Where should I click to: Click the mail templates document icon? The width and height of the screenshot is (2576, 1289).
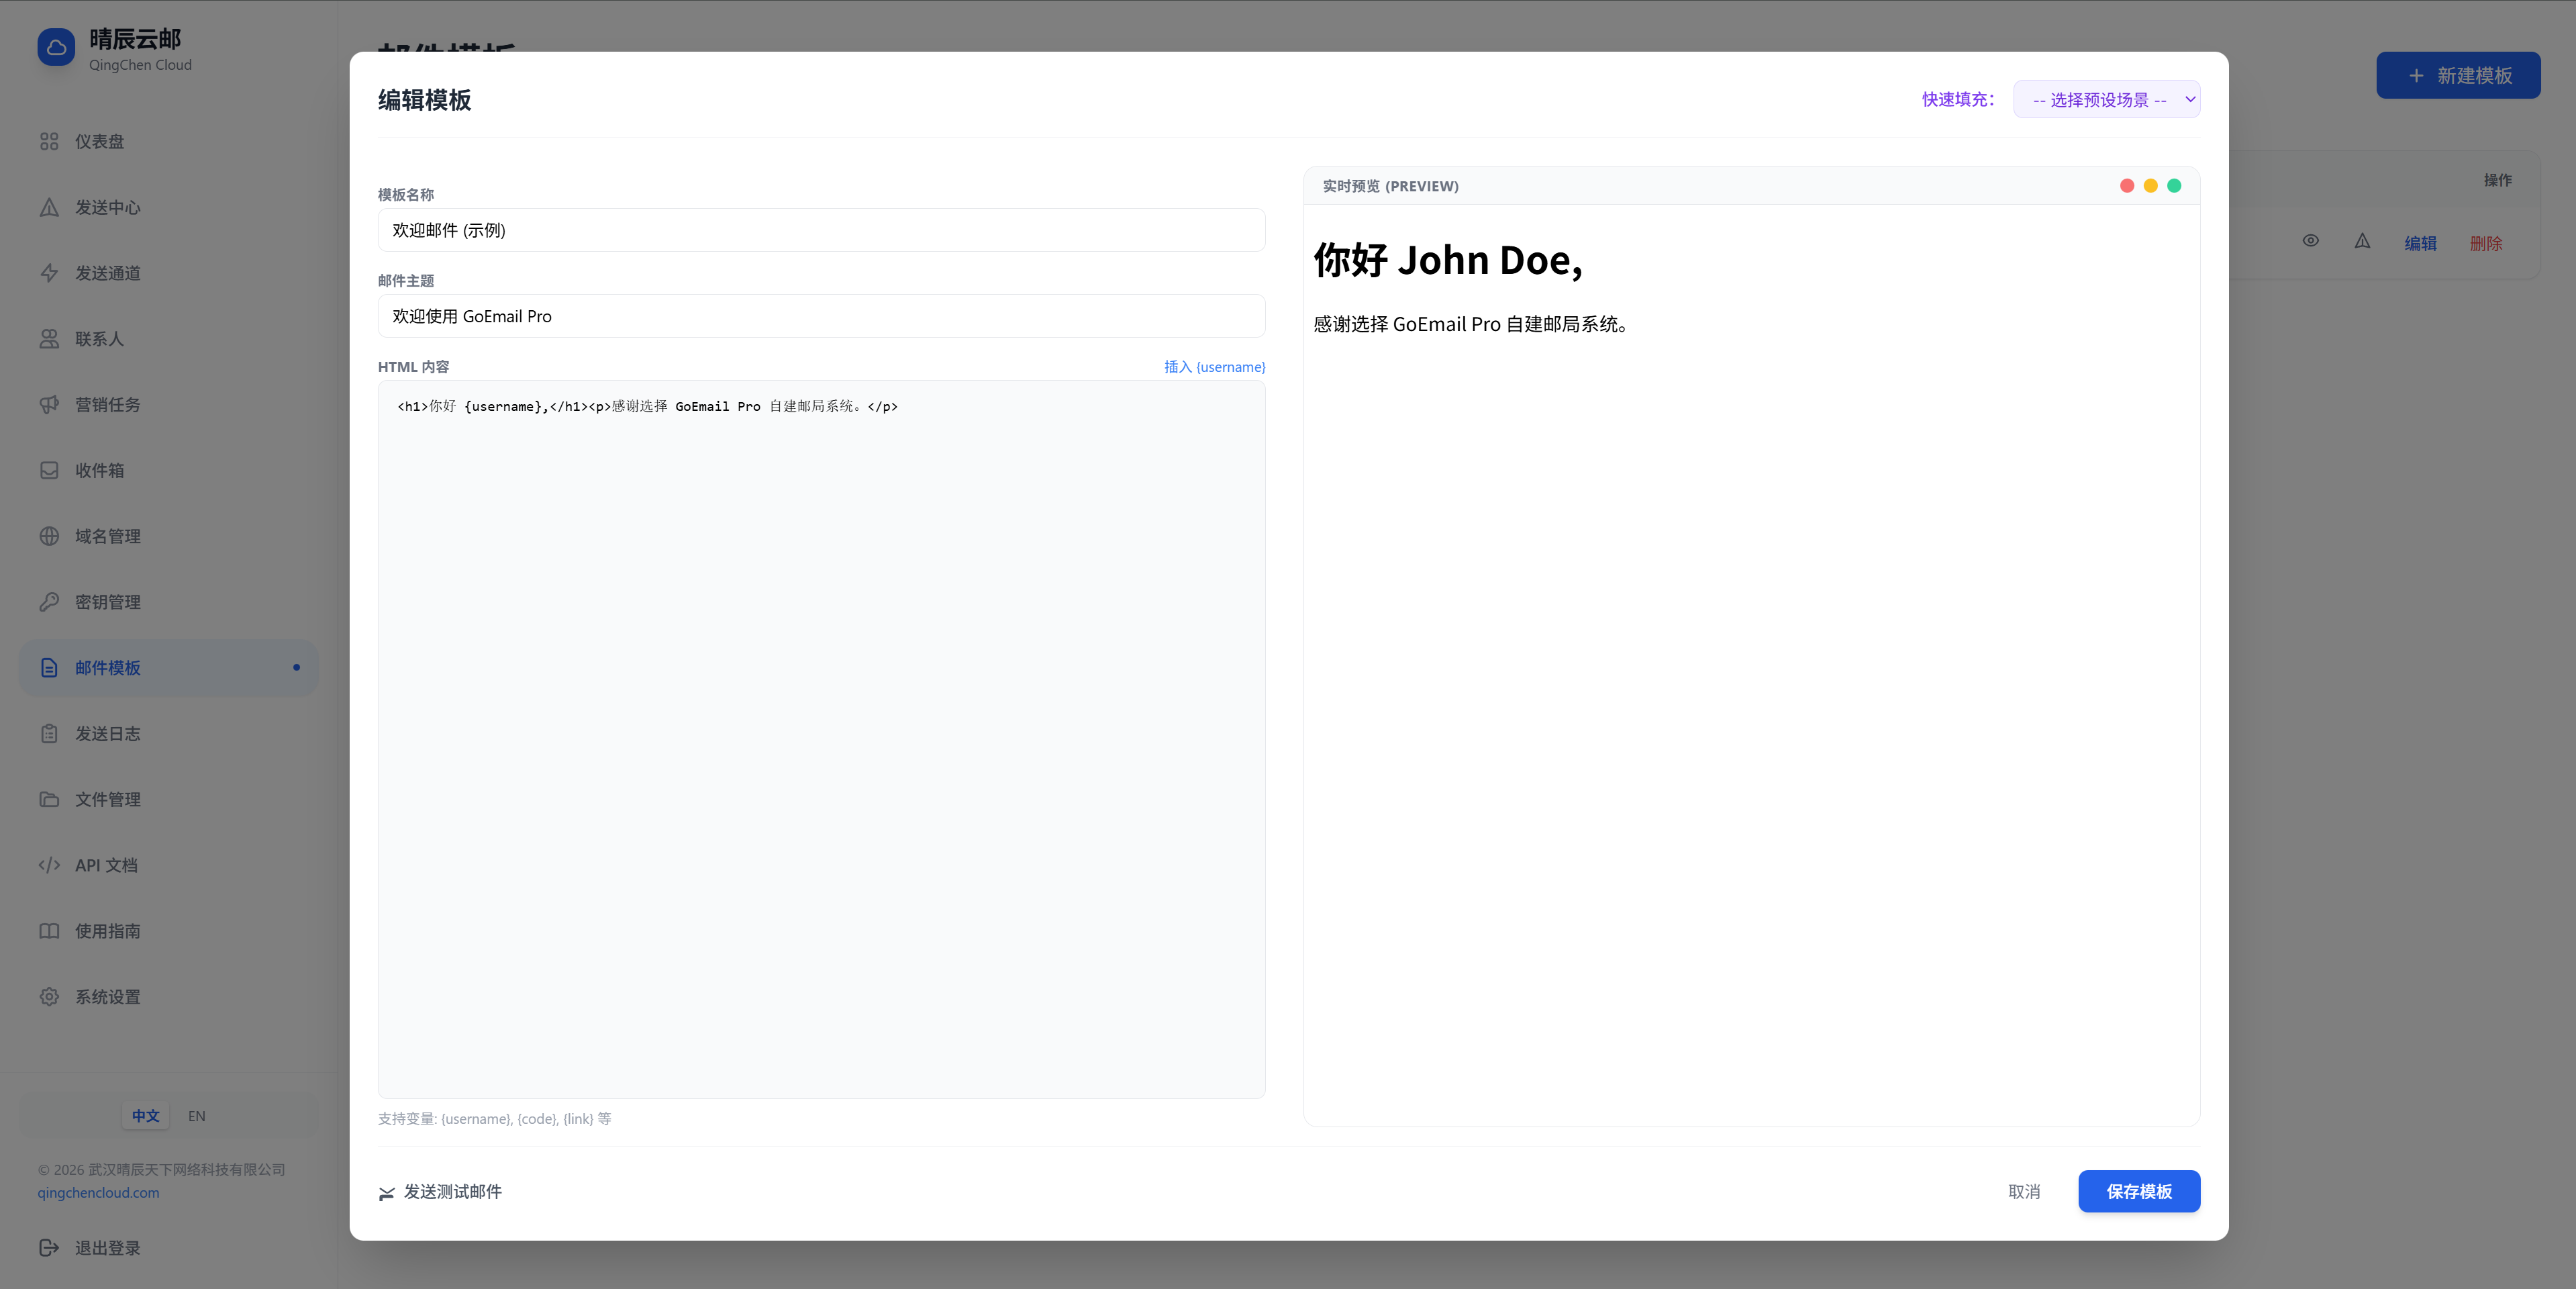49,668
